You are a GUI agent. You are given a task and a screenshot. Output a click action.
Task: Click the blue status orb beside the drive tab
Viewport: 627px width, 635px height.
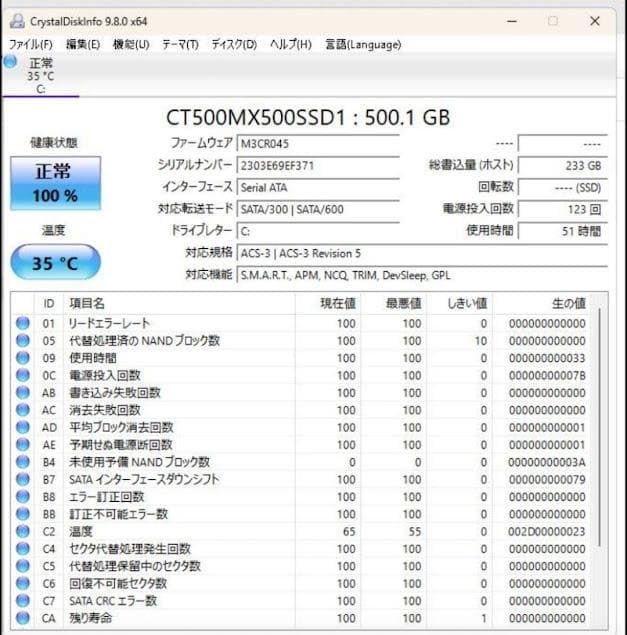11,62
